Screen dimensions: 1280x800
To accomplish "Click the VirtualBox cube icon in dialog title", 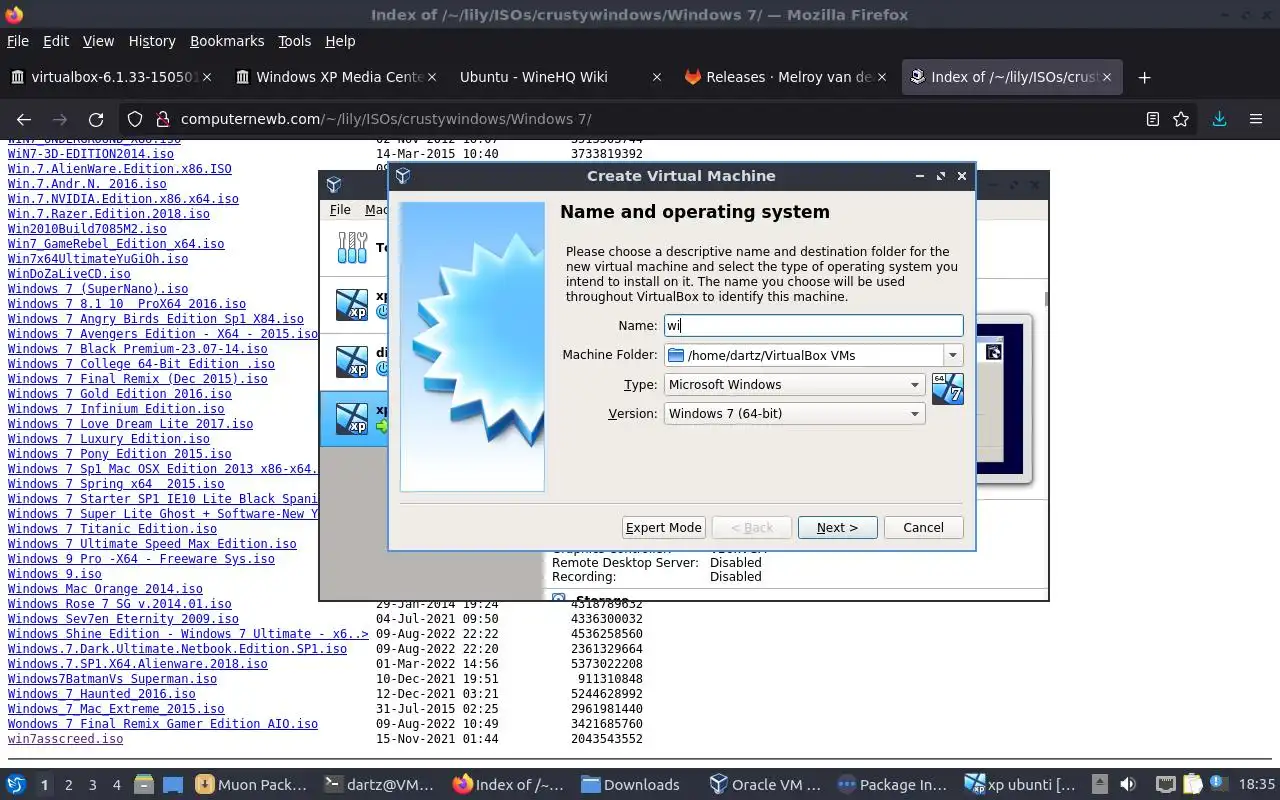I will tap(403, 176).
